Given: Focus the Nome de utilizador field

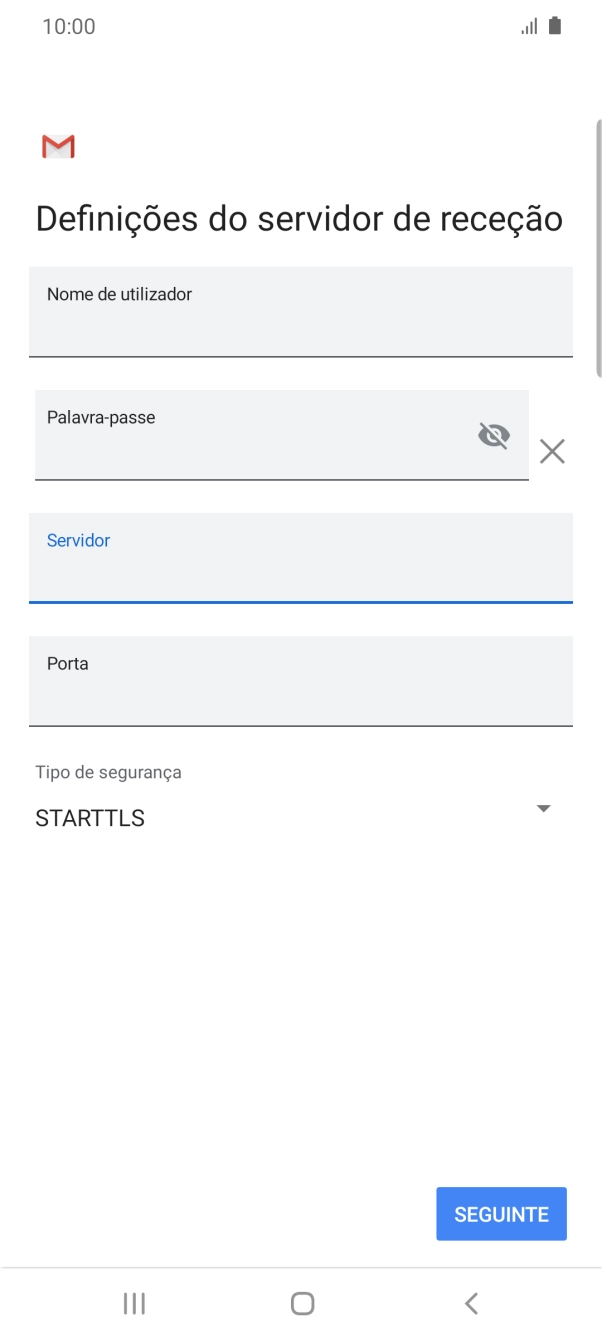Looking at the screenshot, I should click(300, 312).
